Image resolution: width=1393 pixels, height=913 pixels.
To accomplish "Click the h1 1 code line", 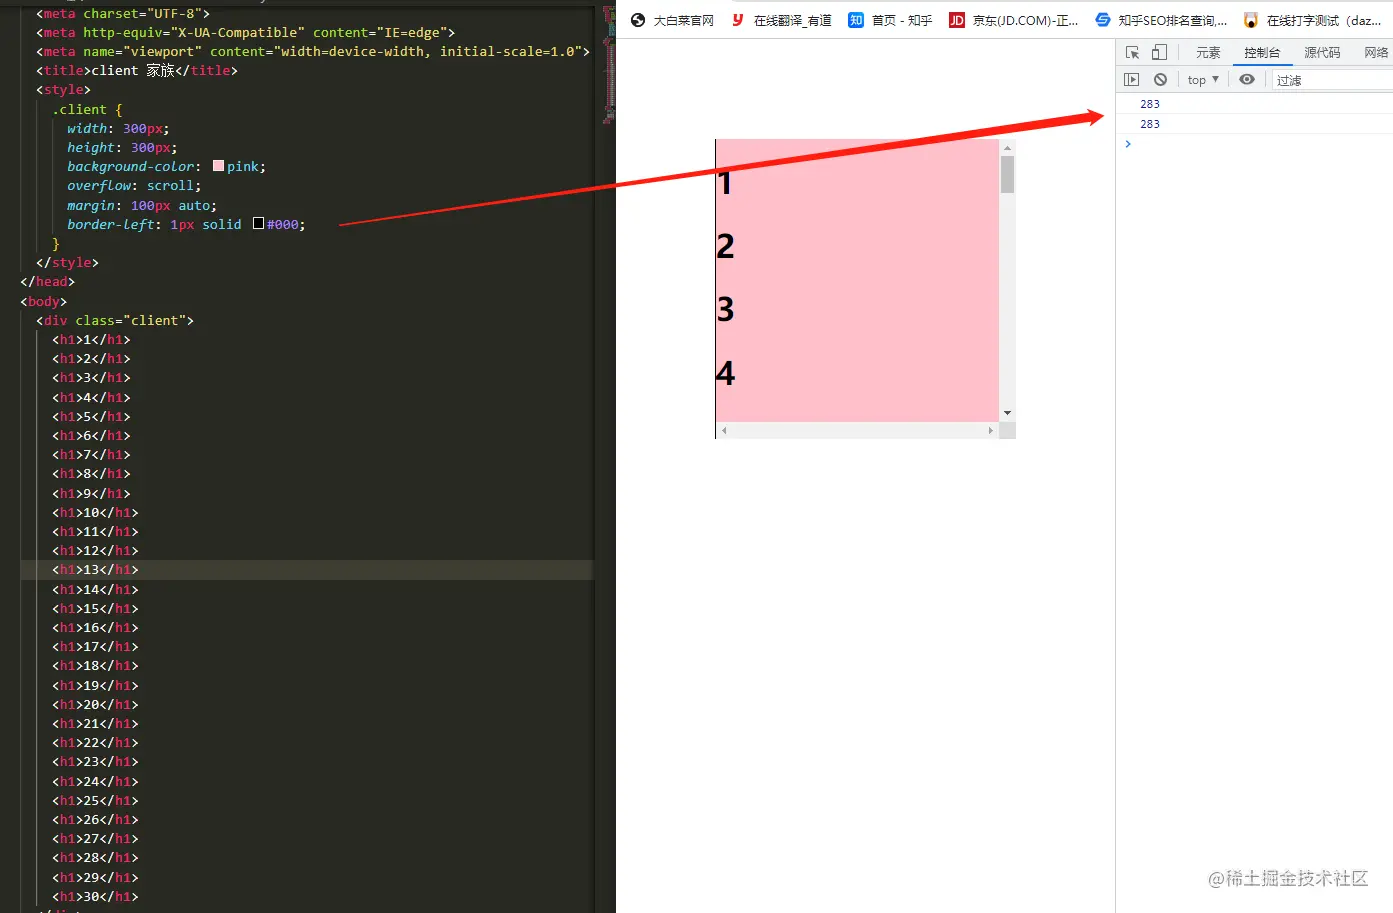I will [x=91, y=340].
